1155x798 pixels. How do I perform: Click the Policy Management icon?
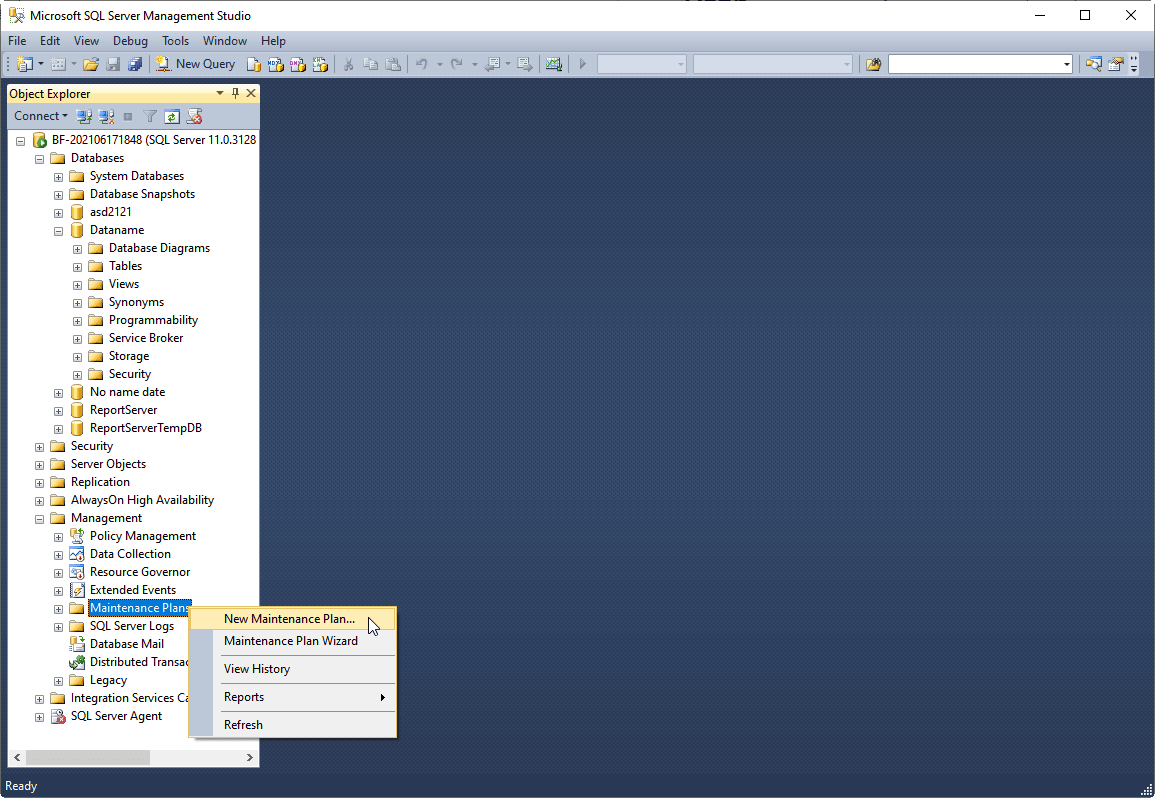click(x=77, y=536)
